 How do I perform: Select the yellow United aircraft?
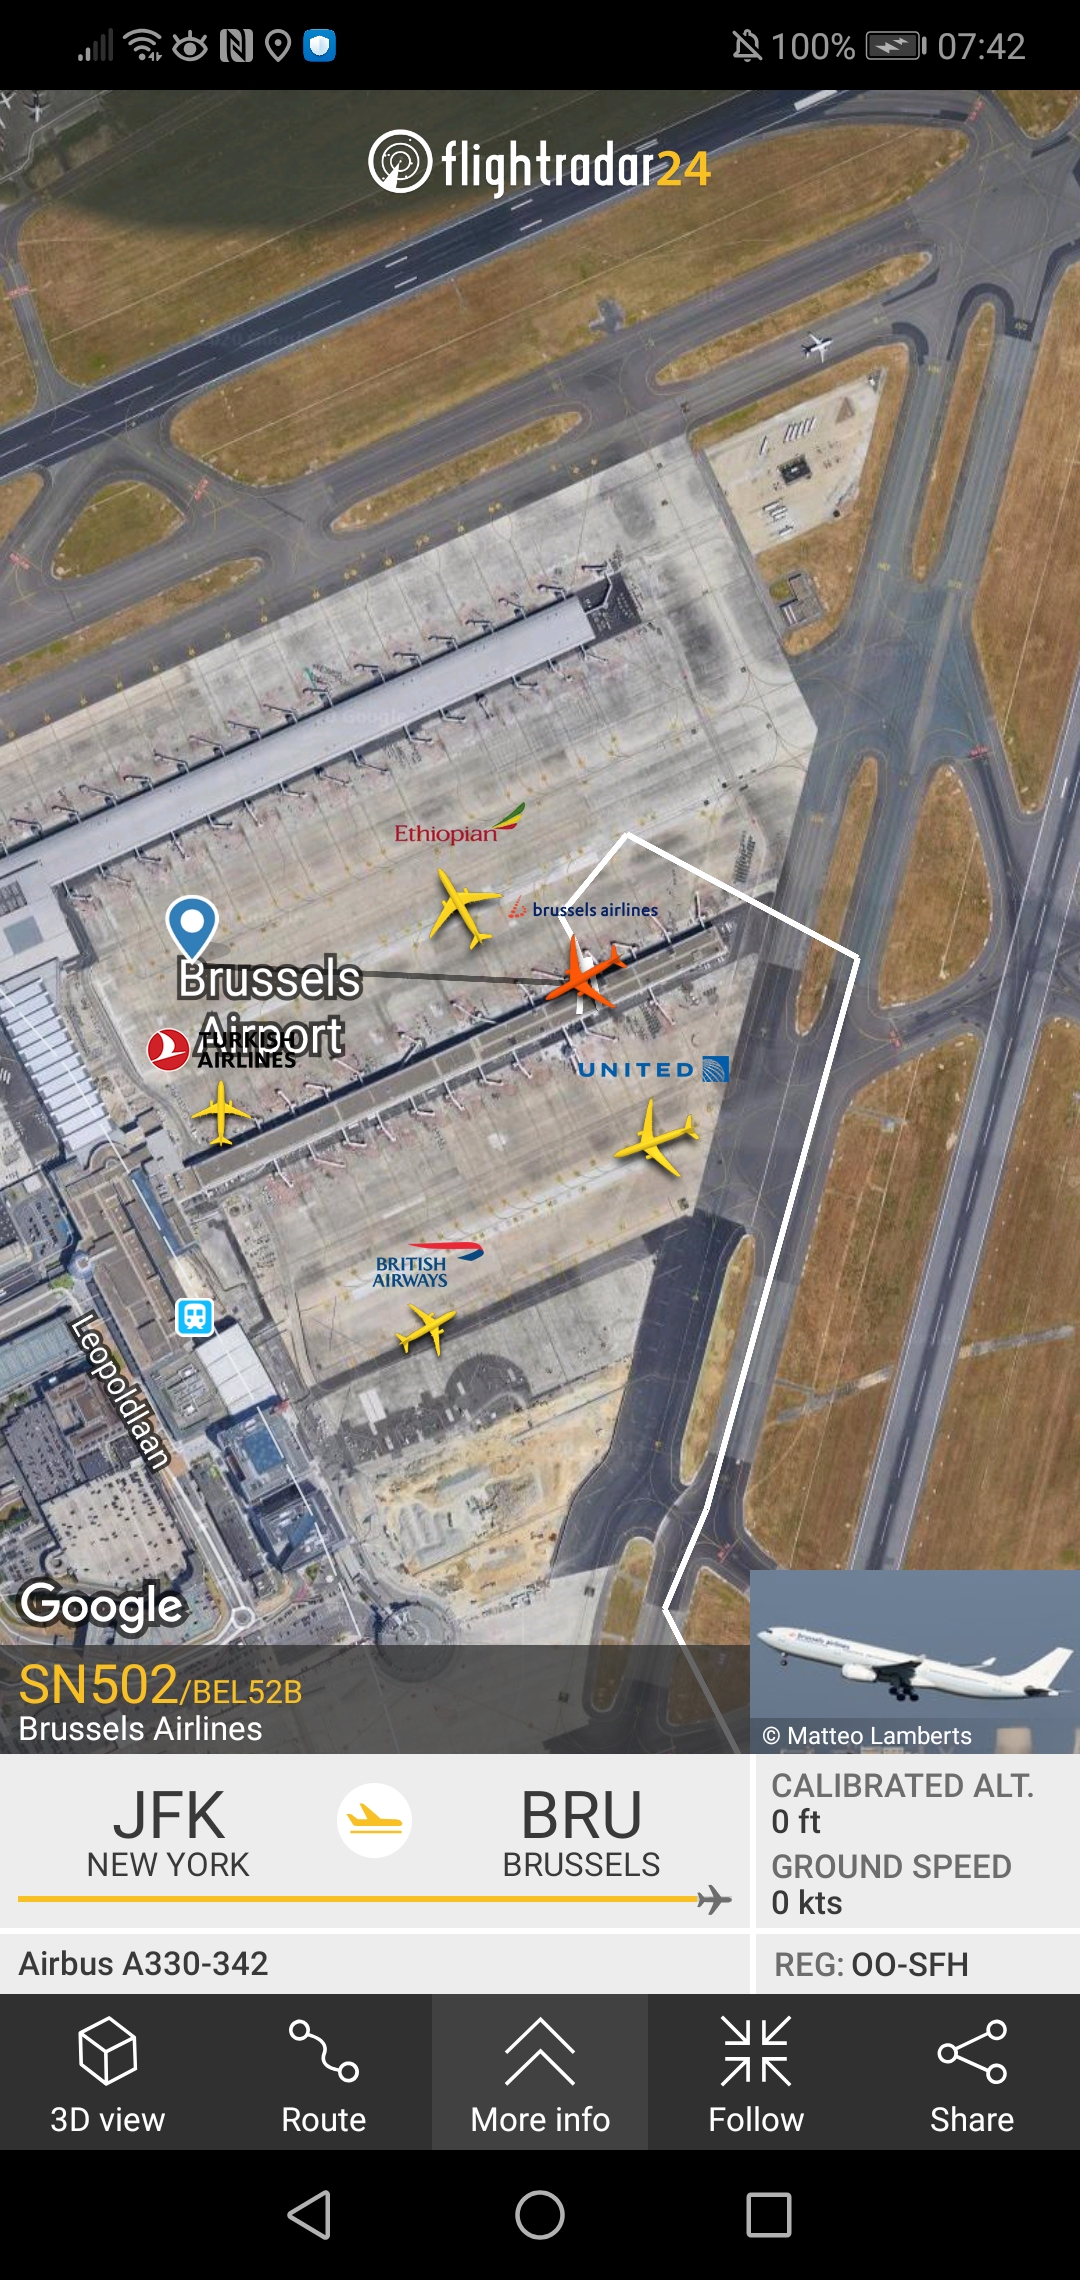coord(657,1138)
